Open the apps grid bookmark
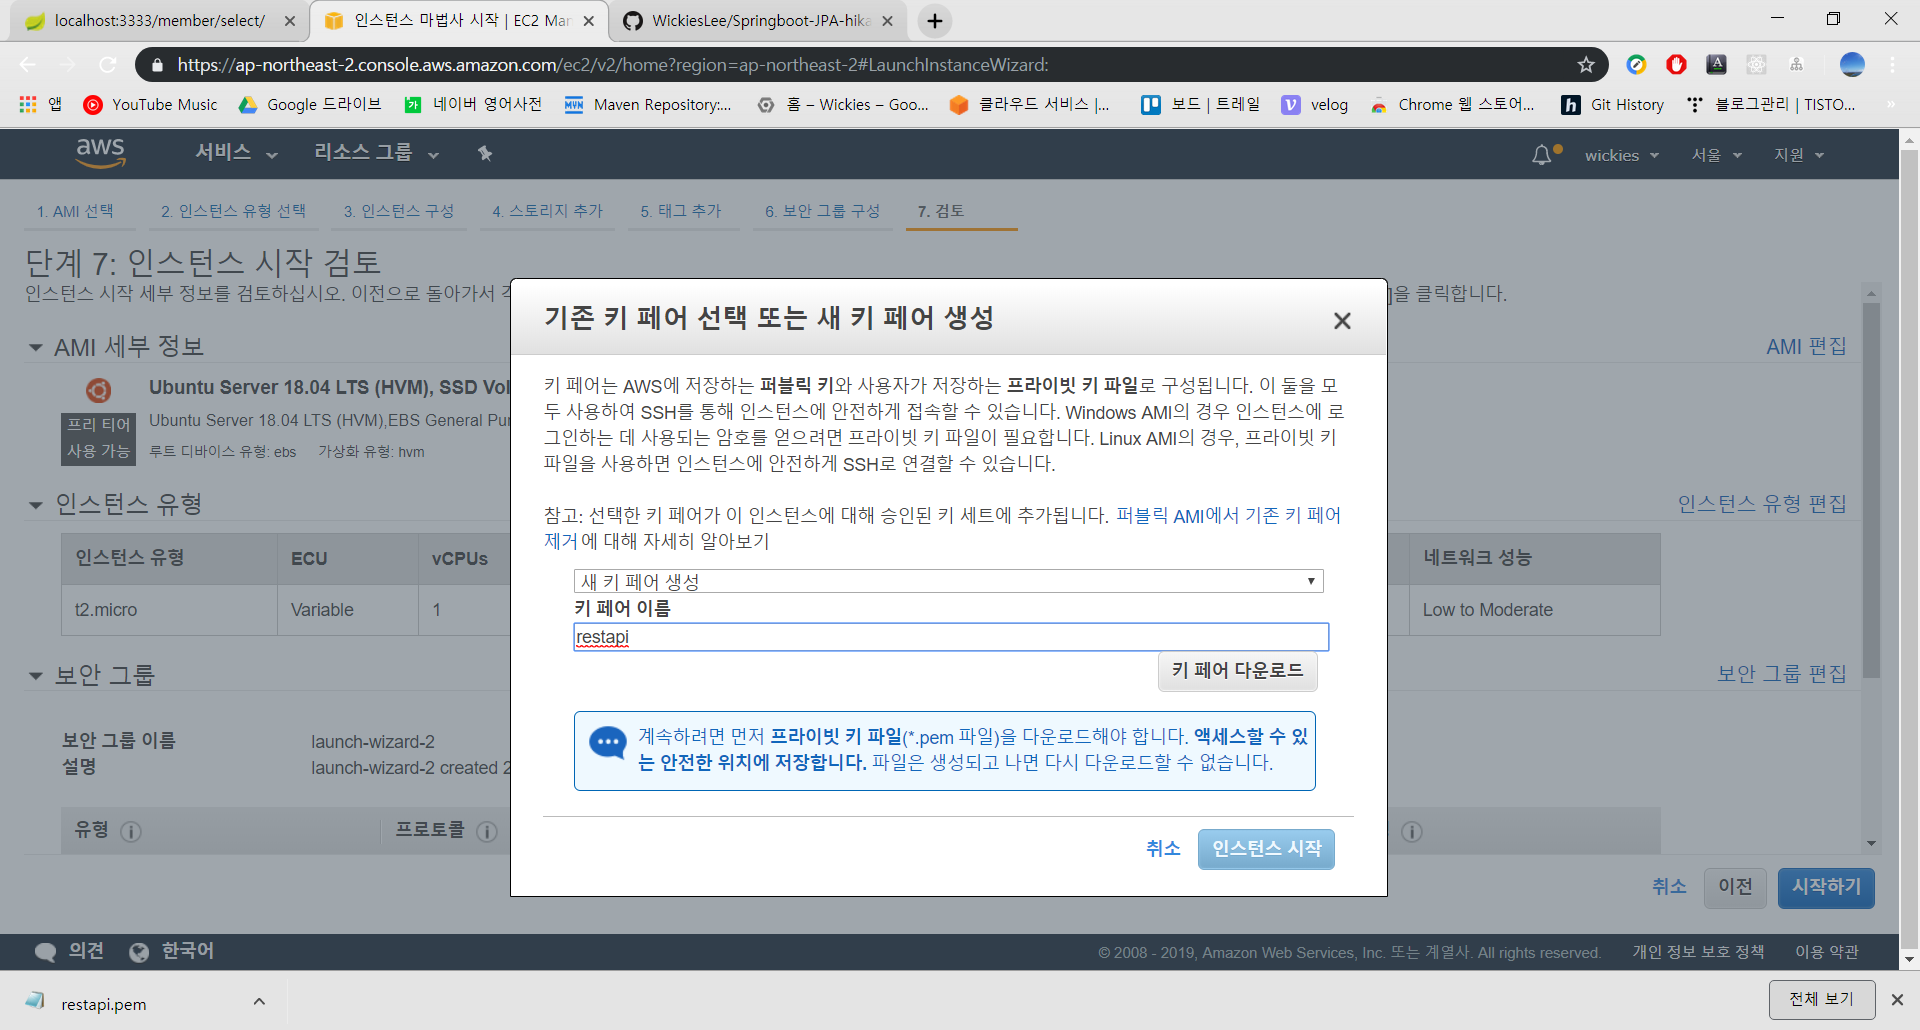 pos(41,105)
